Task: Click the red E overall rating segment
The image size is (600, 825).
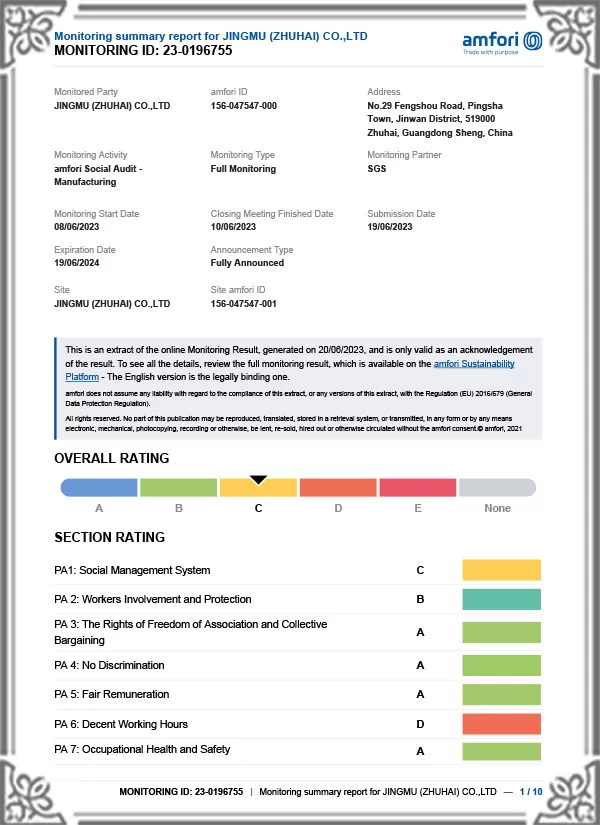Action: click(417, 488)
